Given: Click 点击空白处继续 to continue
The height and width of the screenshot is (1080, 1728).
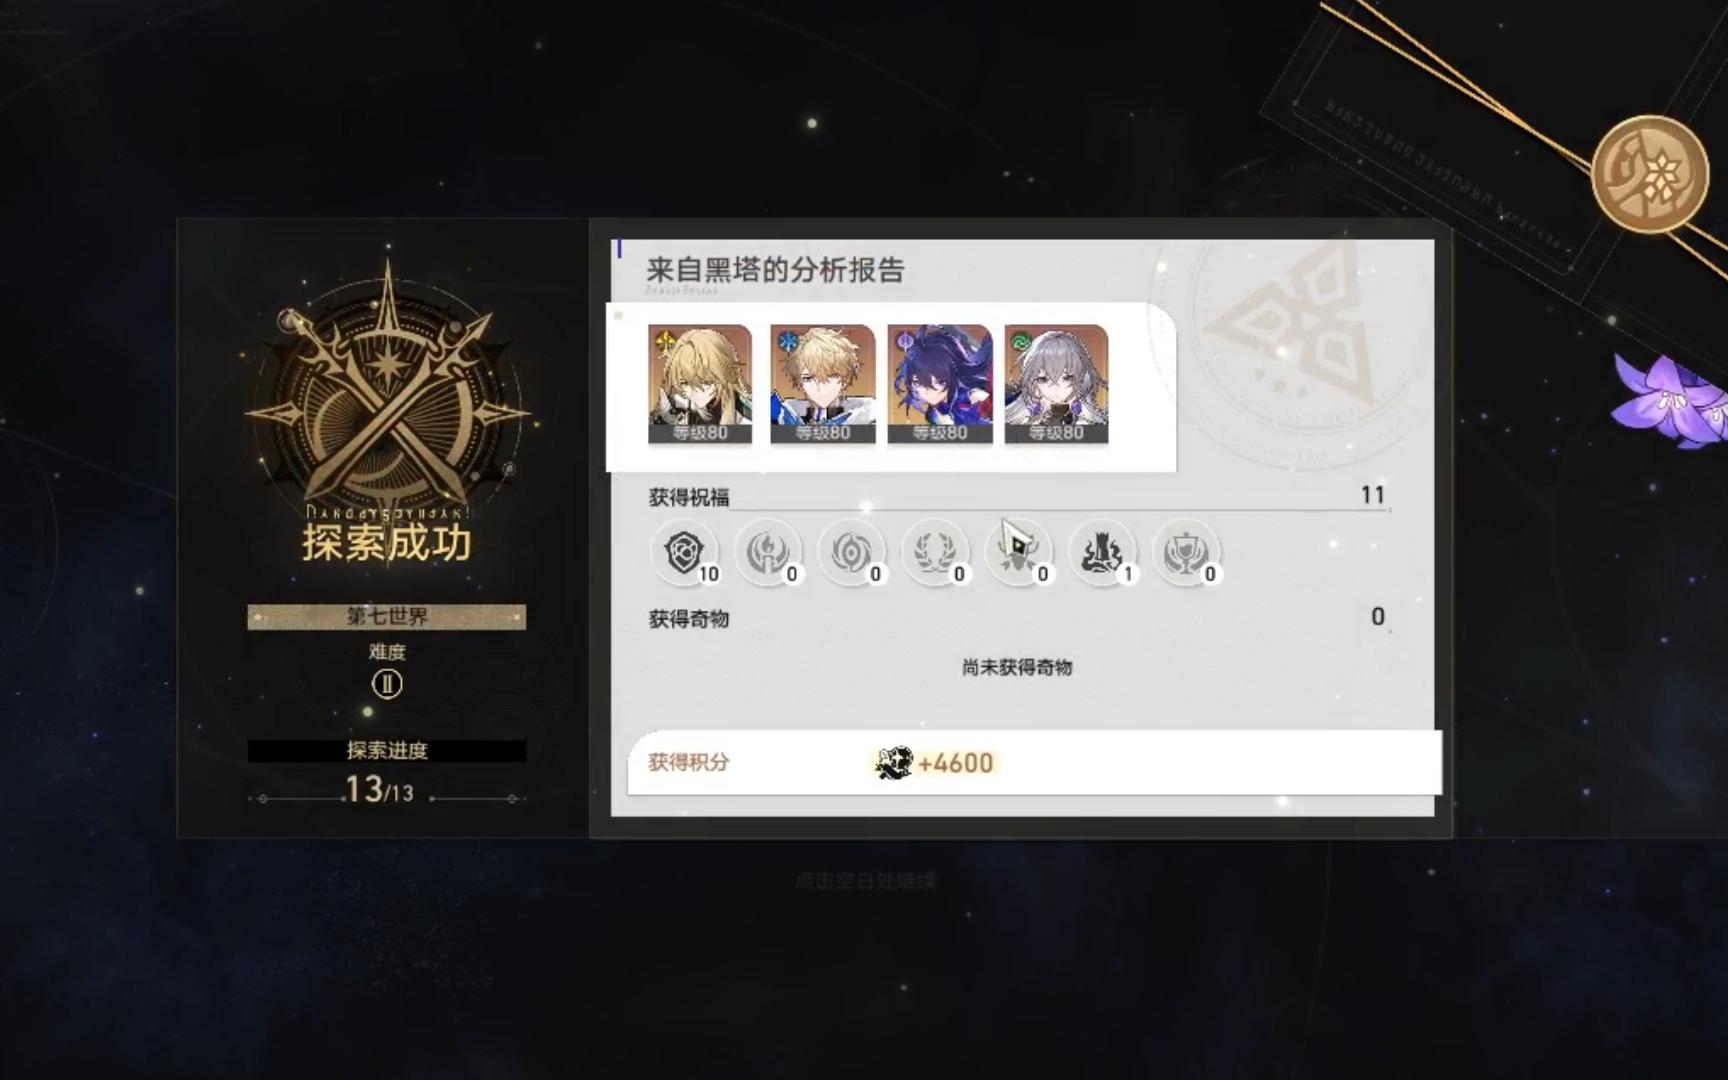Looking at the screenshot, I should click(x=865, y=881).
